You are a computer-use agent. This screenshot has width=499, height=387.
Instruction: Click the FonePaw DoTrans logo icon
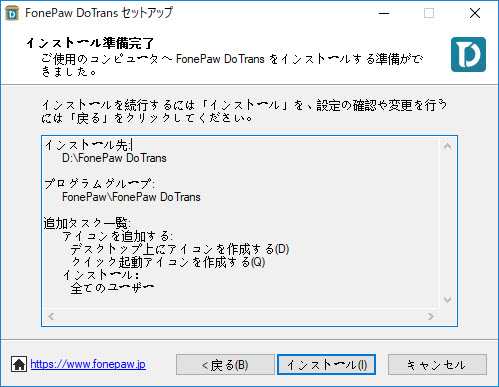(468, 55)
